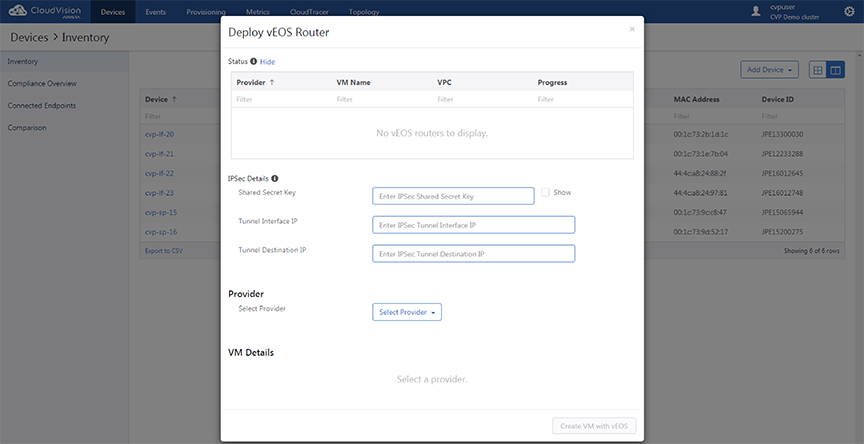Click Export to CSV link
This screenshot has height=444, width=864.
coord(164,251)
